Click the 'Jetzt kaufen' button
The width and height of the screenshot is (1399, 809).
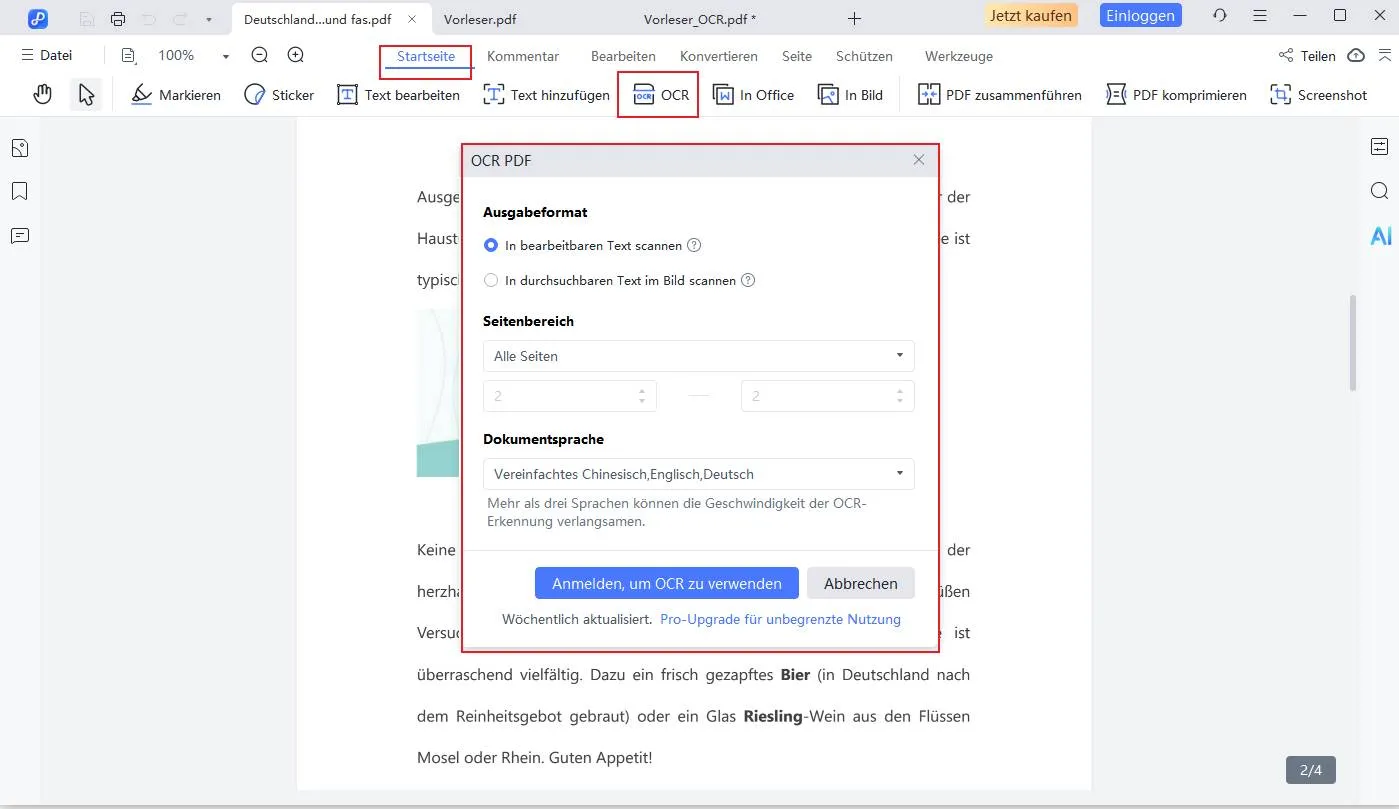point(1031,15)
